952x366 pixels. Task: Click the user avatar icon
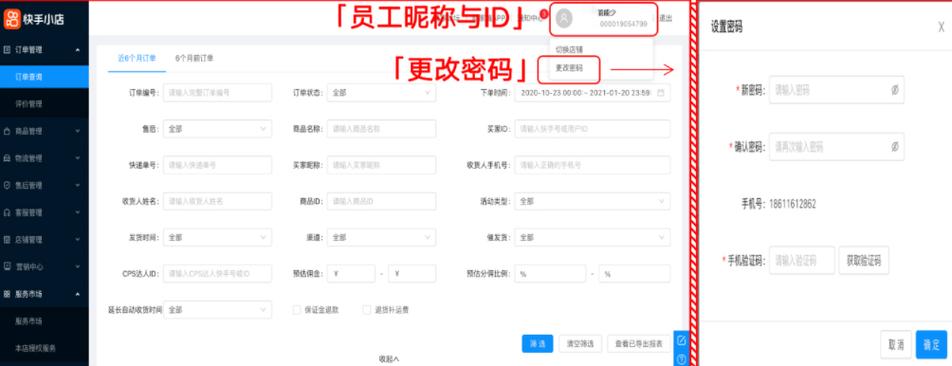564,19
